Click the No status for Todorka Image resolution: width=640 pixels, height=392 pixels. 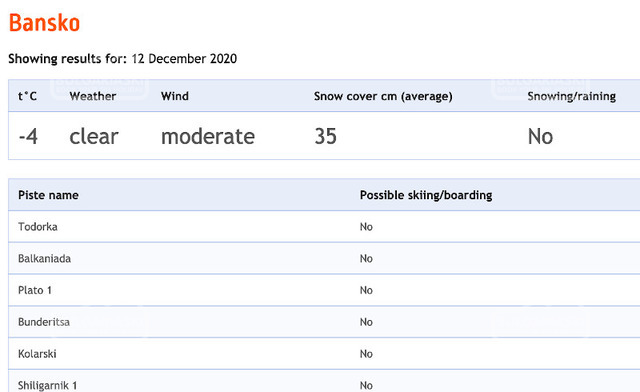coord(366,227)
